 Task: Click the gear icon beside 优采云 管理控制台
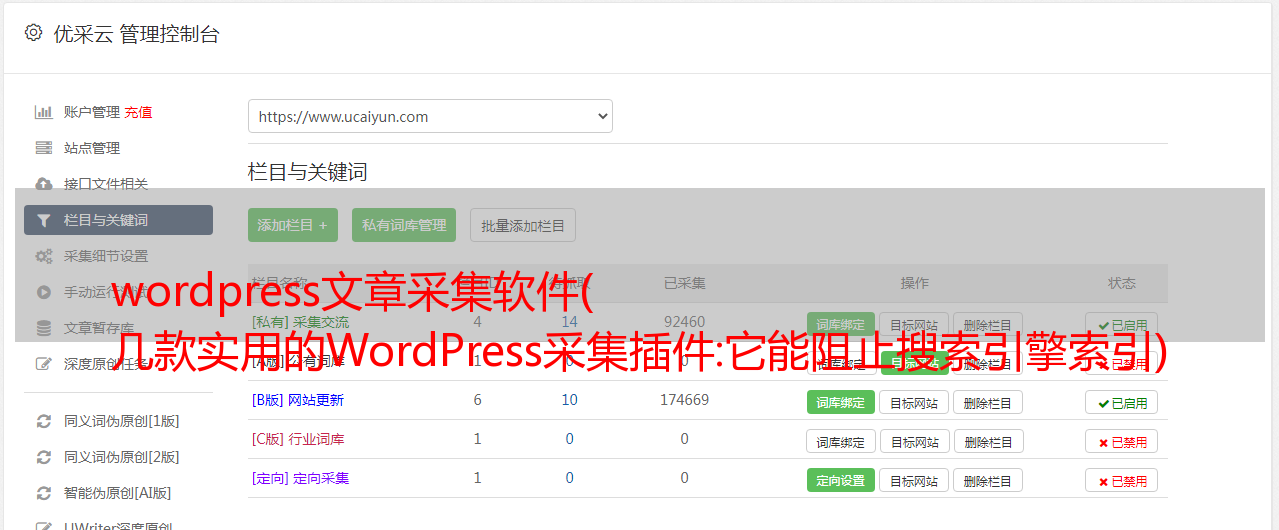coord(33,33)
